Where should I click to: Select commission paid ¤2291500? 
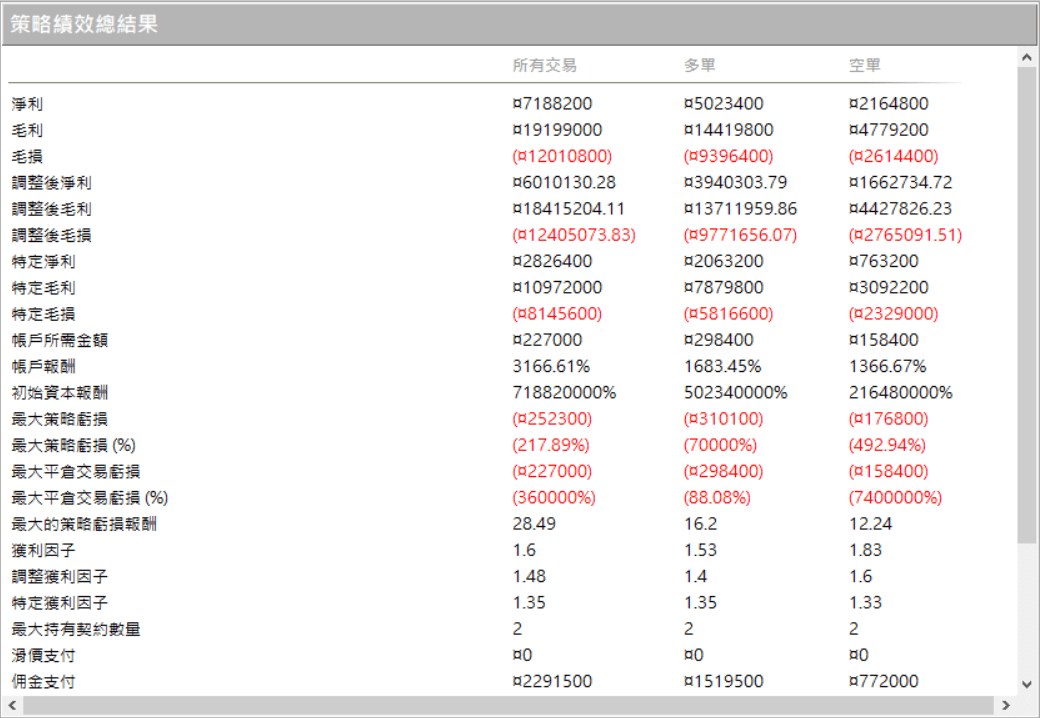pyautogui.click(x=552, y=682)
